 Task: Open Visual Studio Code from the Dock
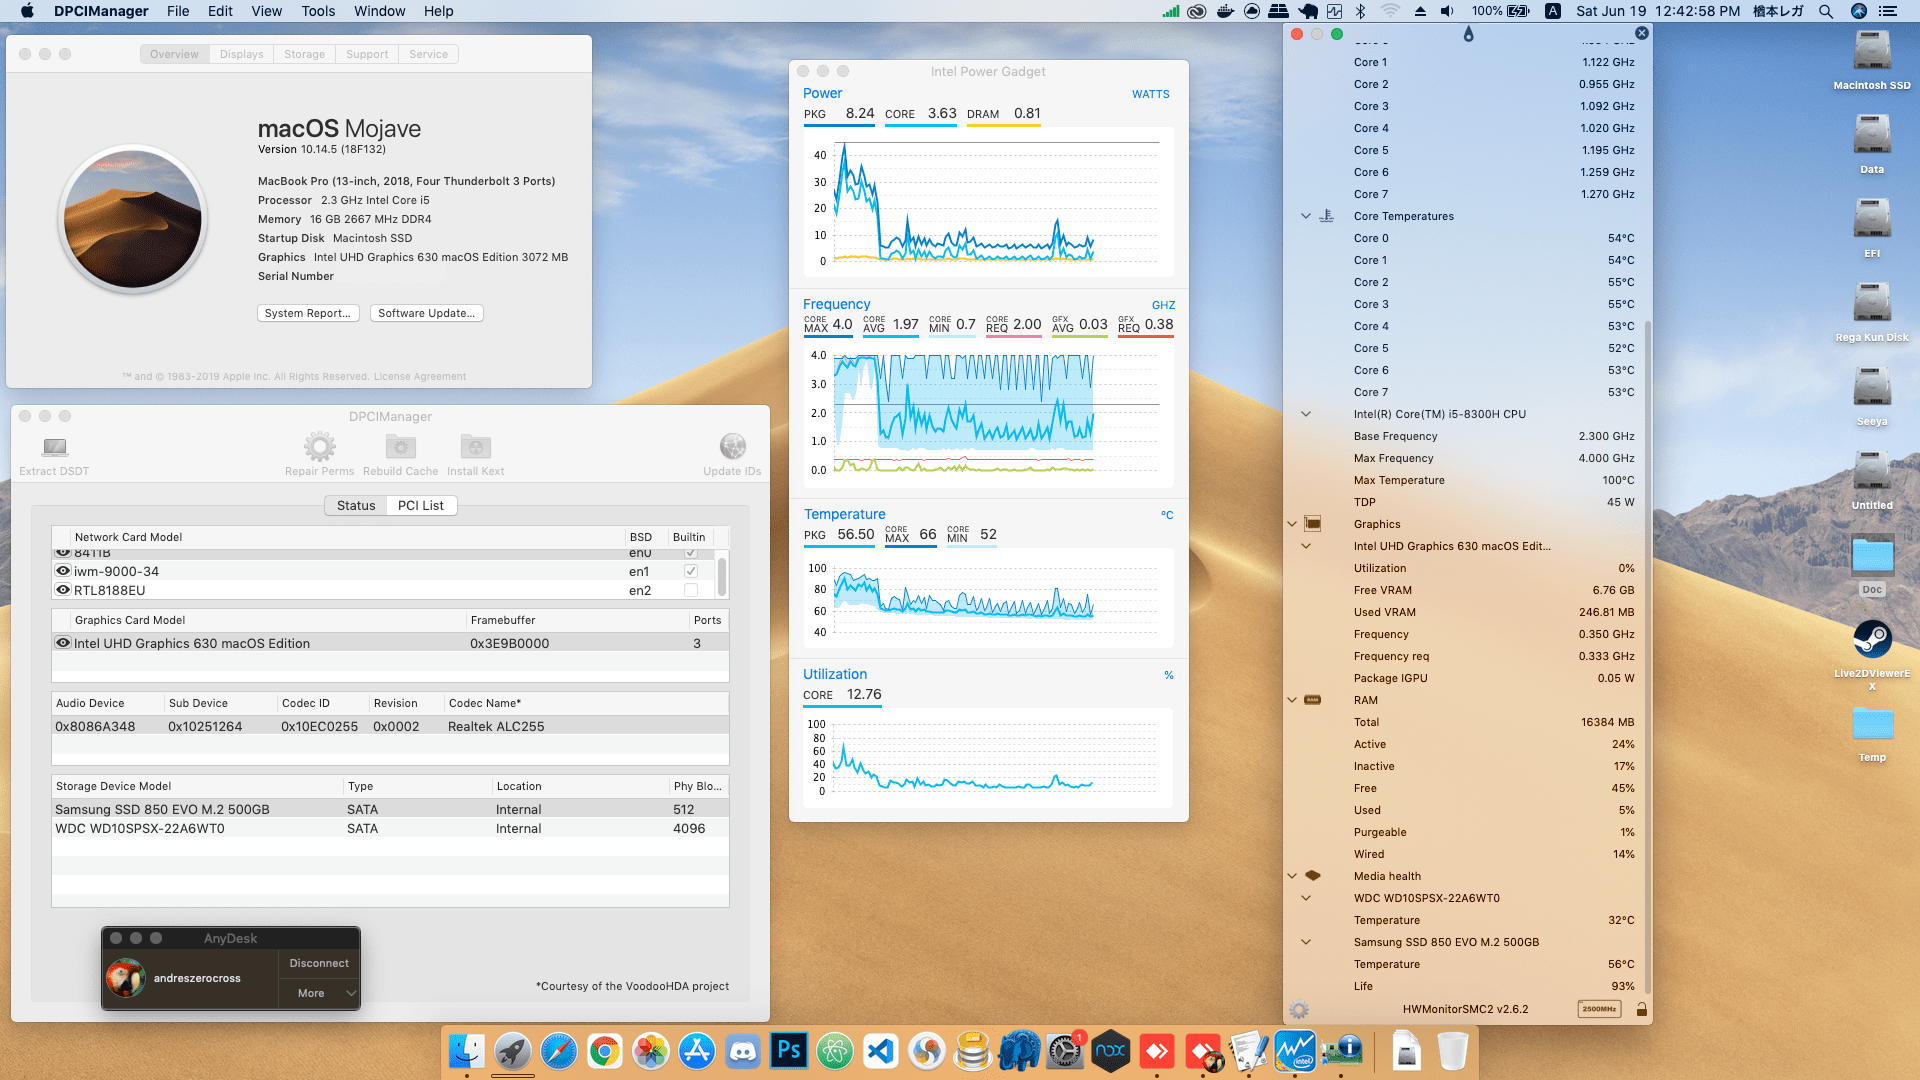[881, 1052]
